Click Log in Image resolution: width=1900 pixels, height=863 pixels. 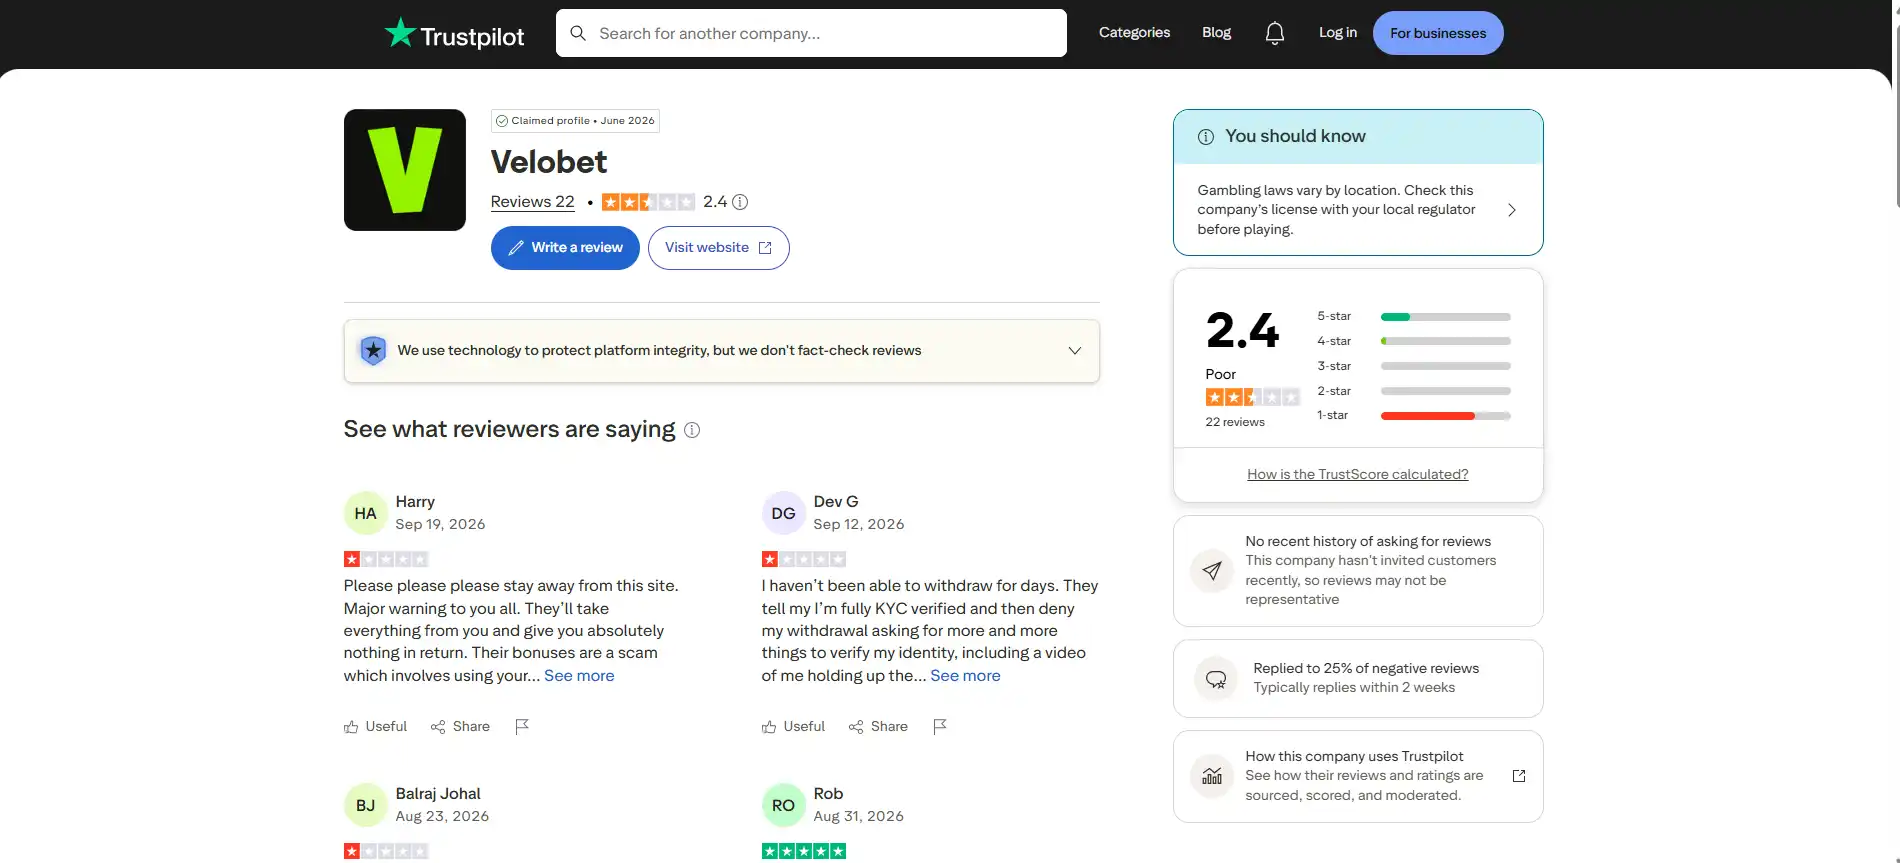click(1338, 33)
